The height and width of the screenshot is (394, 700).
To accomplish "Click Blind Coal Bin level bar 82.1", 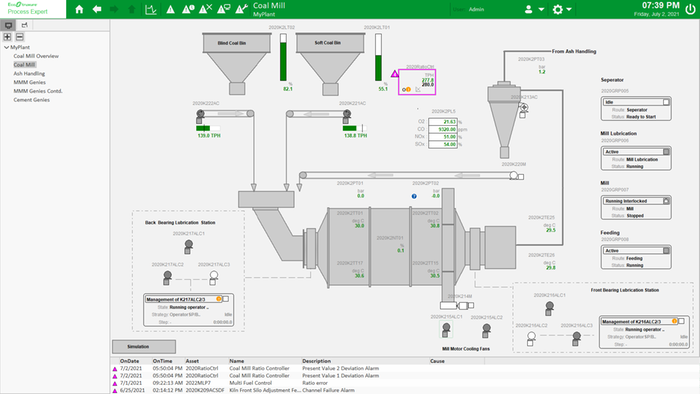I will pyautogui.click(x=283, y=58).
